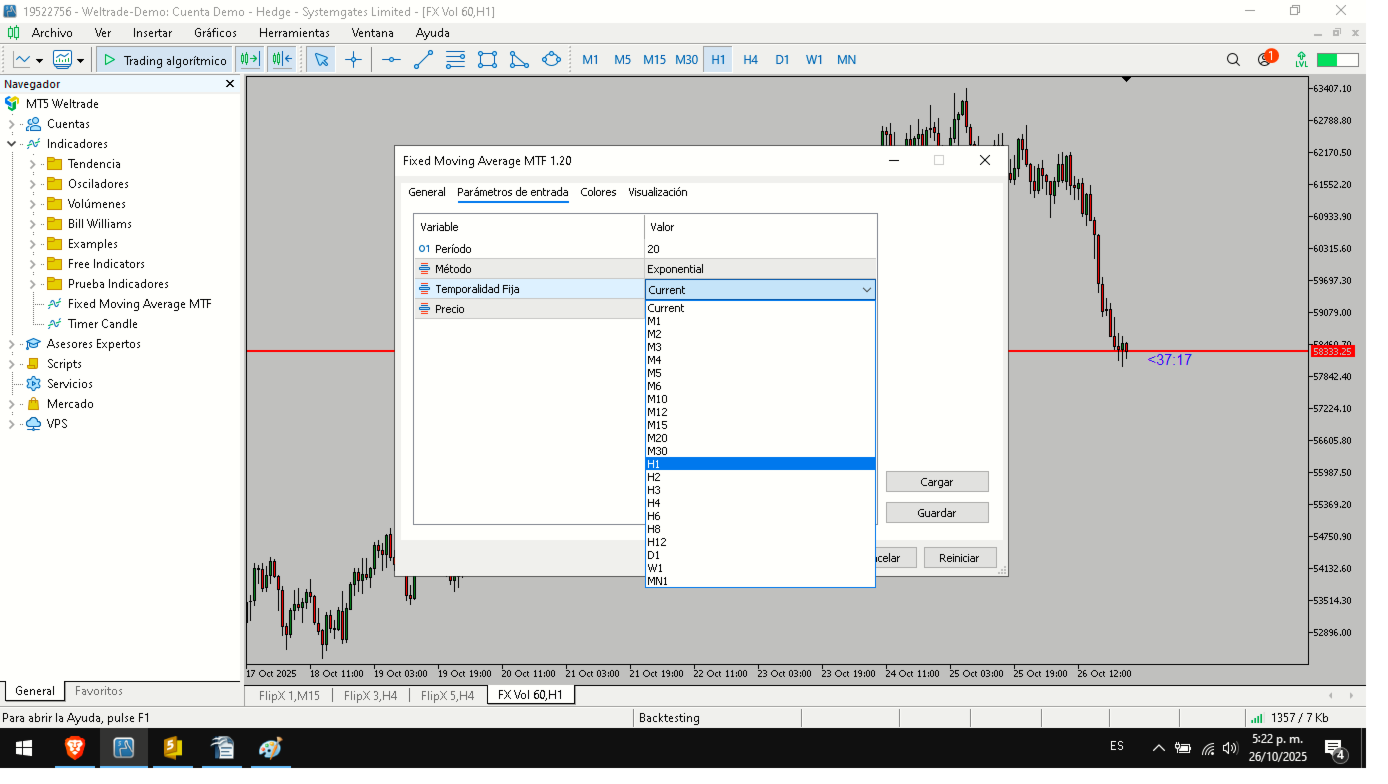Select the Precio parameter row
1388x784 pixels.
pos(529,309)
